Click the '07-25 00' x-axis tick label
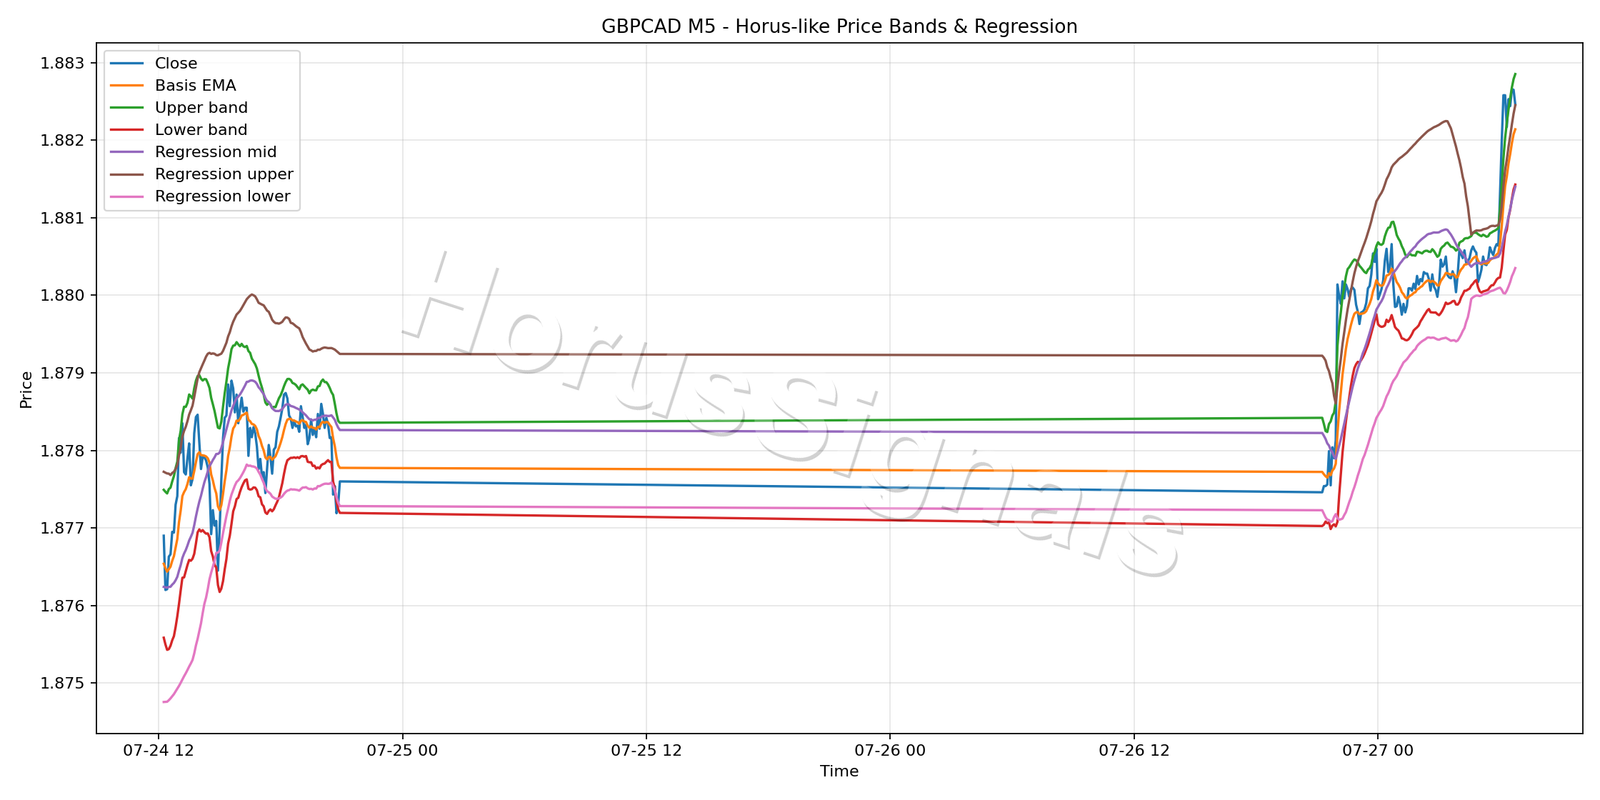Screen dimensions: 1600x800 (x=402, y=750)
